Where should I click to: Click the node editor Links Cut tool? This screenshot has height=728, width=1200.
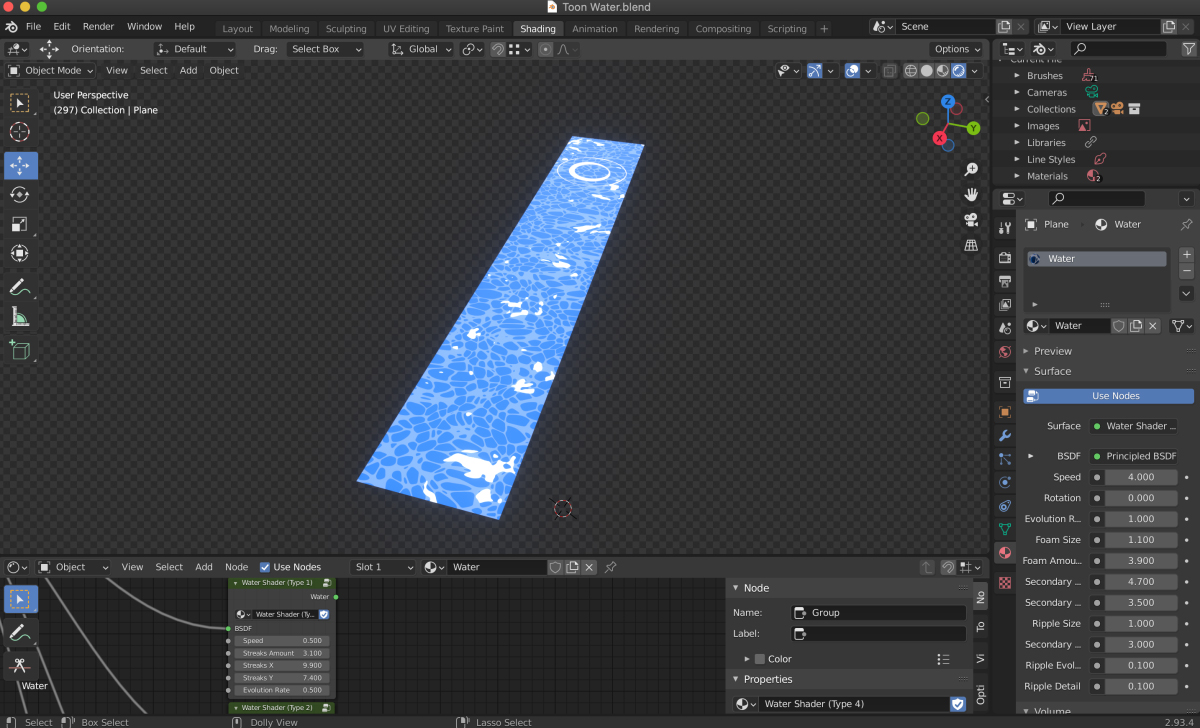(20, 666)
